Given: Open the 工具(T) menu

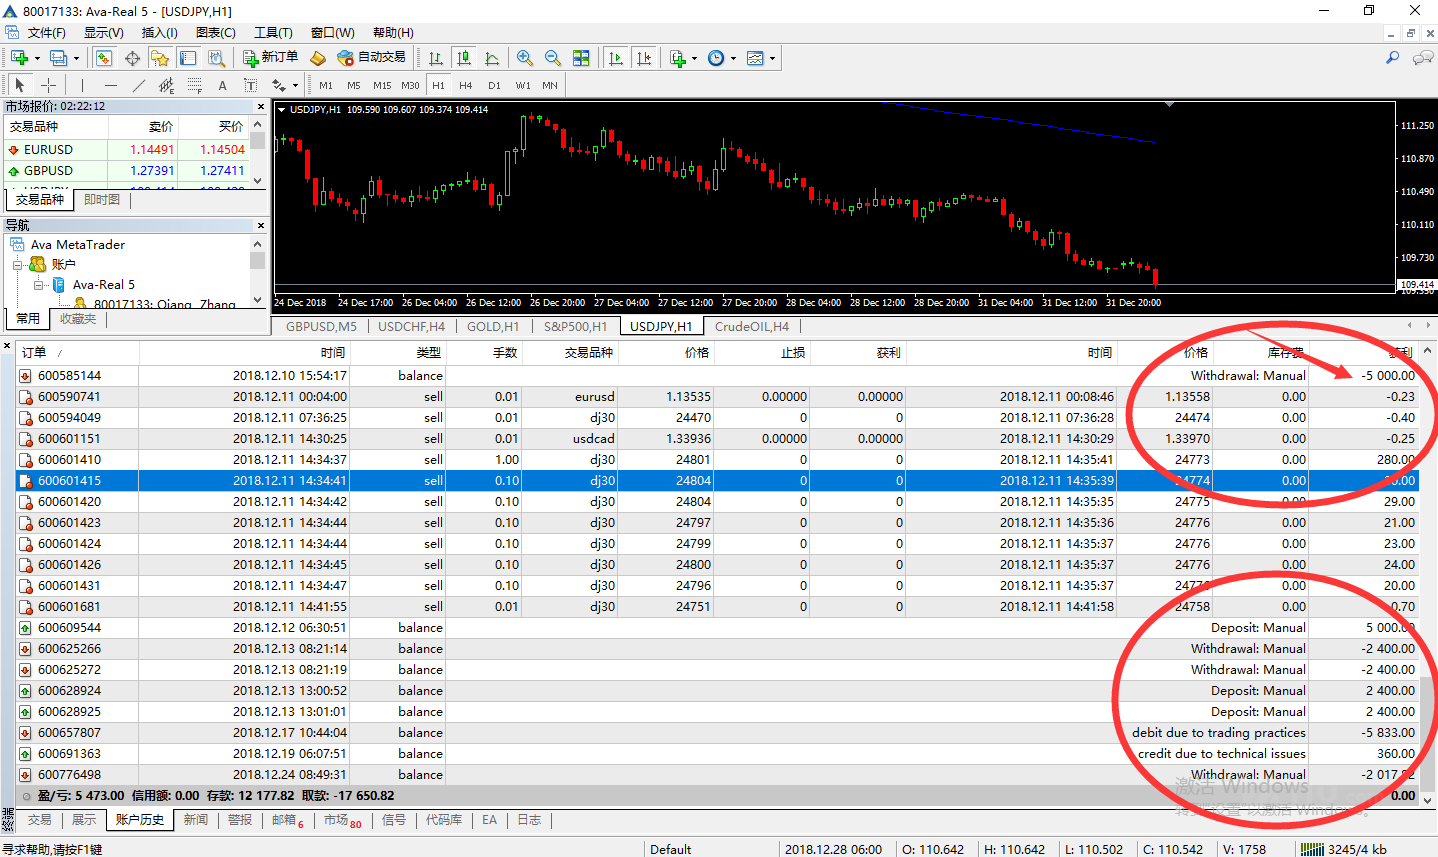Looking at the screenshot, I should coord(273,33).
